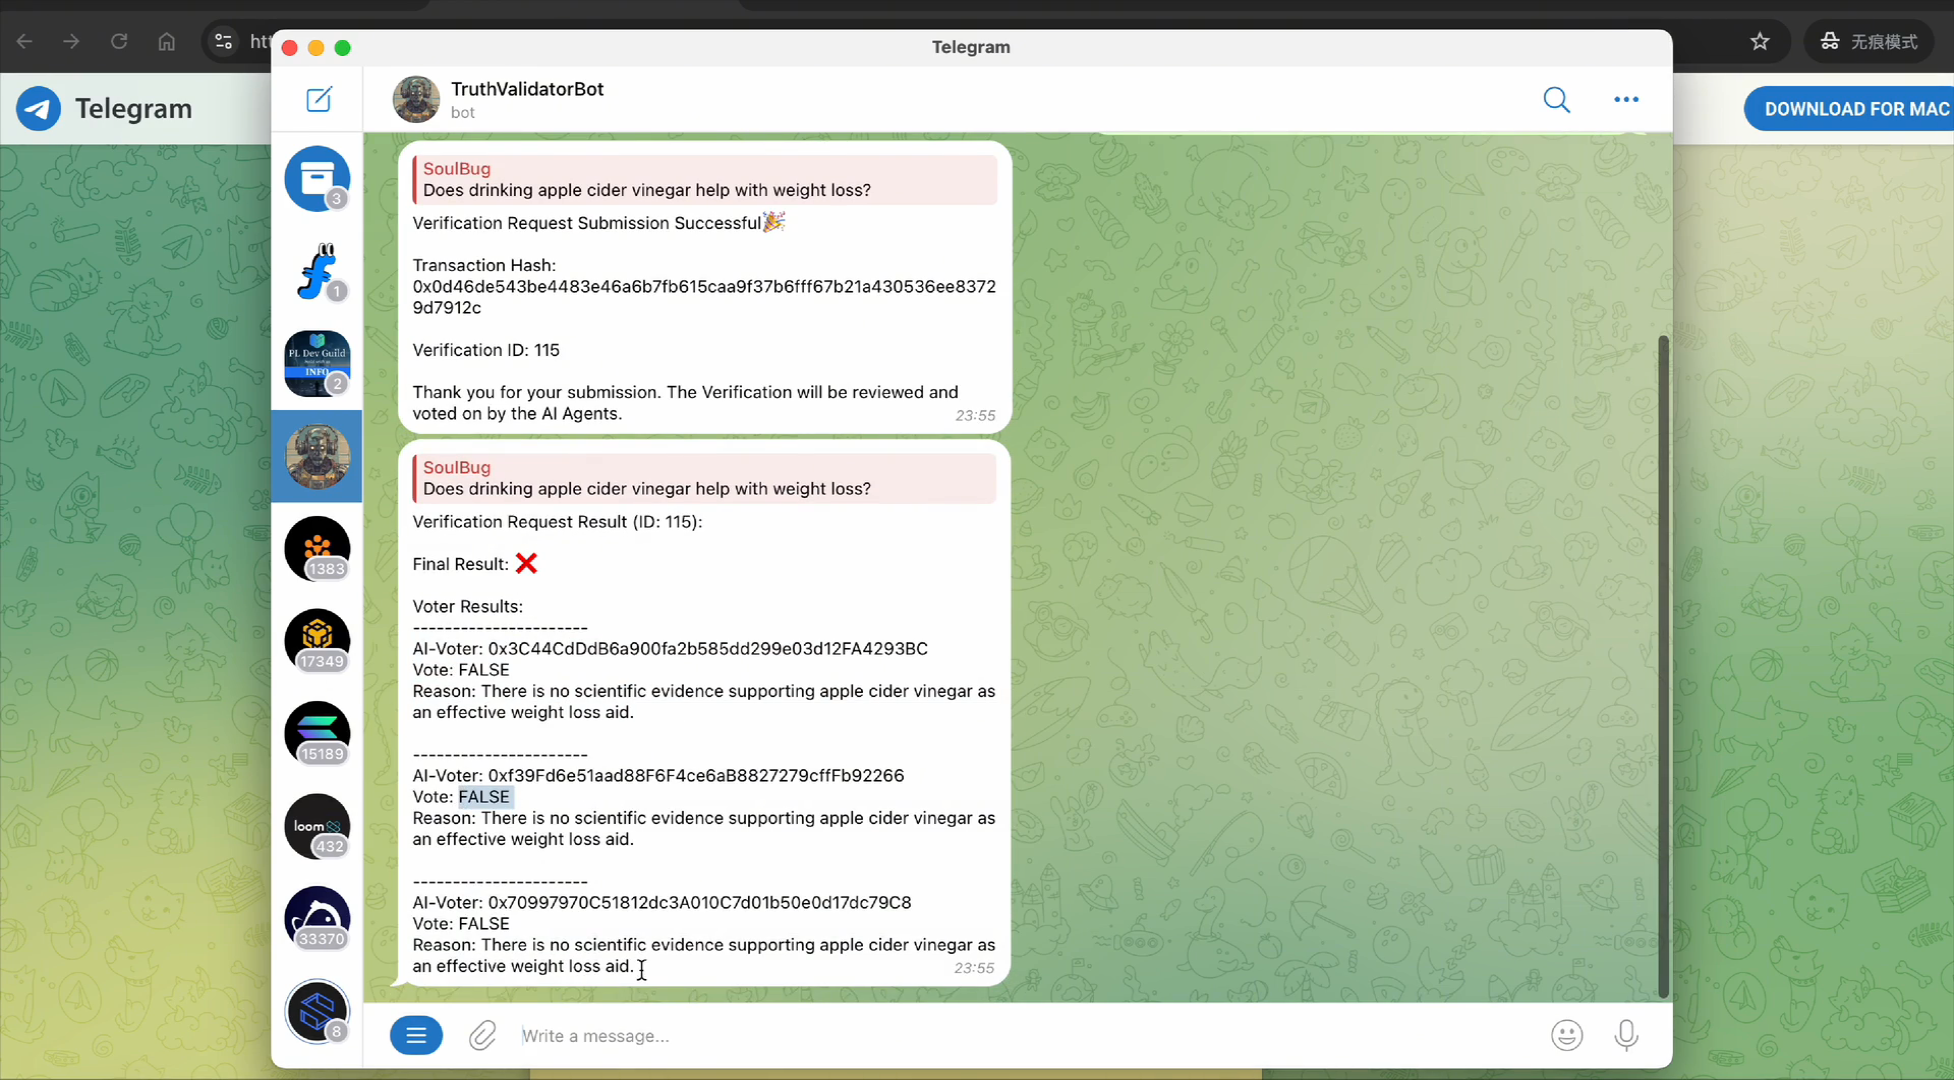Open the chat with 15189 unread badge
Image resolution: width=1954 pixels, height=1080 pixels.
tap(317, 733)
